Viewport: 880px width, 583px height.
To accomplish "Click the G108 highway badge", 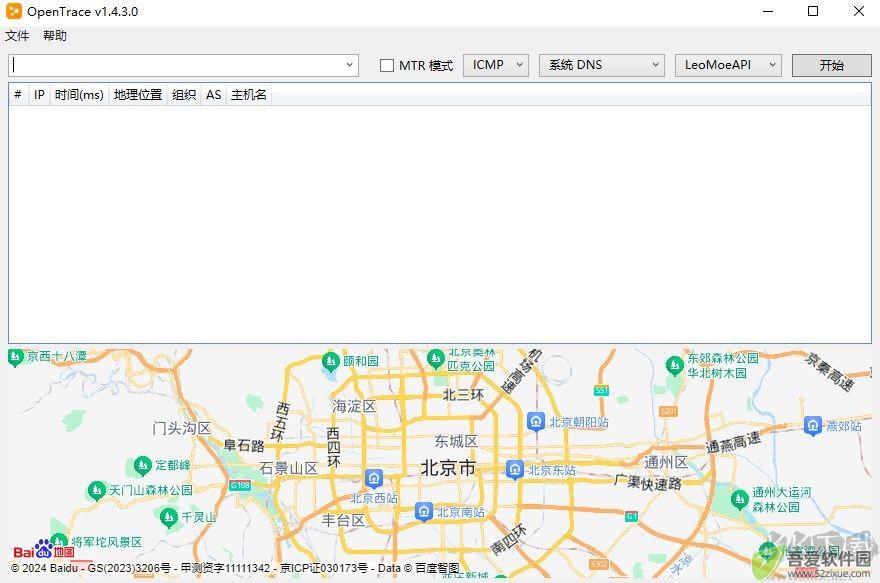I will (240, 485).
